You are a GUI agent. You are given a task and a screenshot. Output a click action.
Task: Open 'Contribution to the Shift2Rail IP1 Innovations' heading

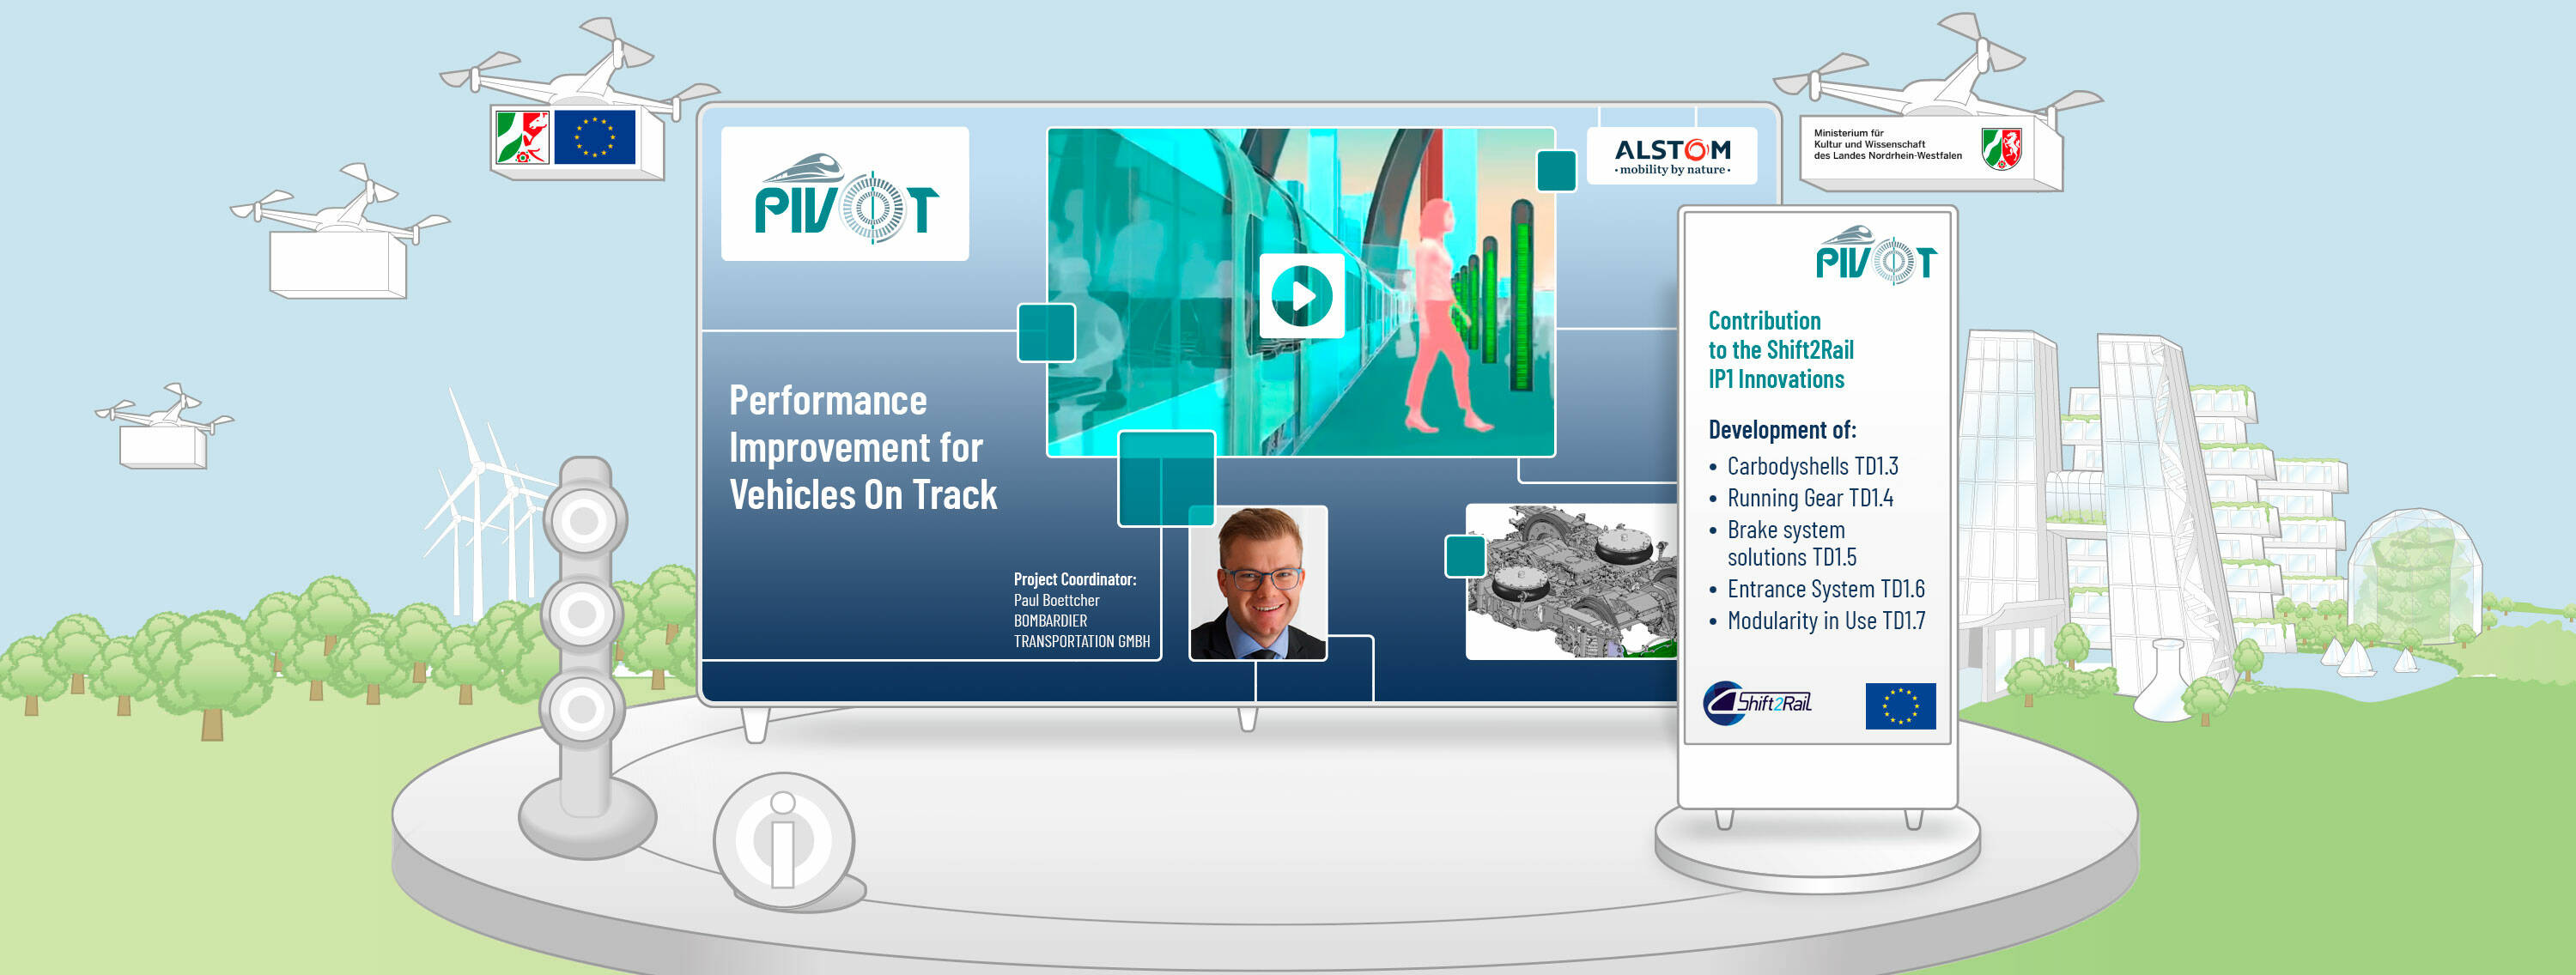point(1781,350)
